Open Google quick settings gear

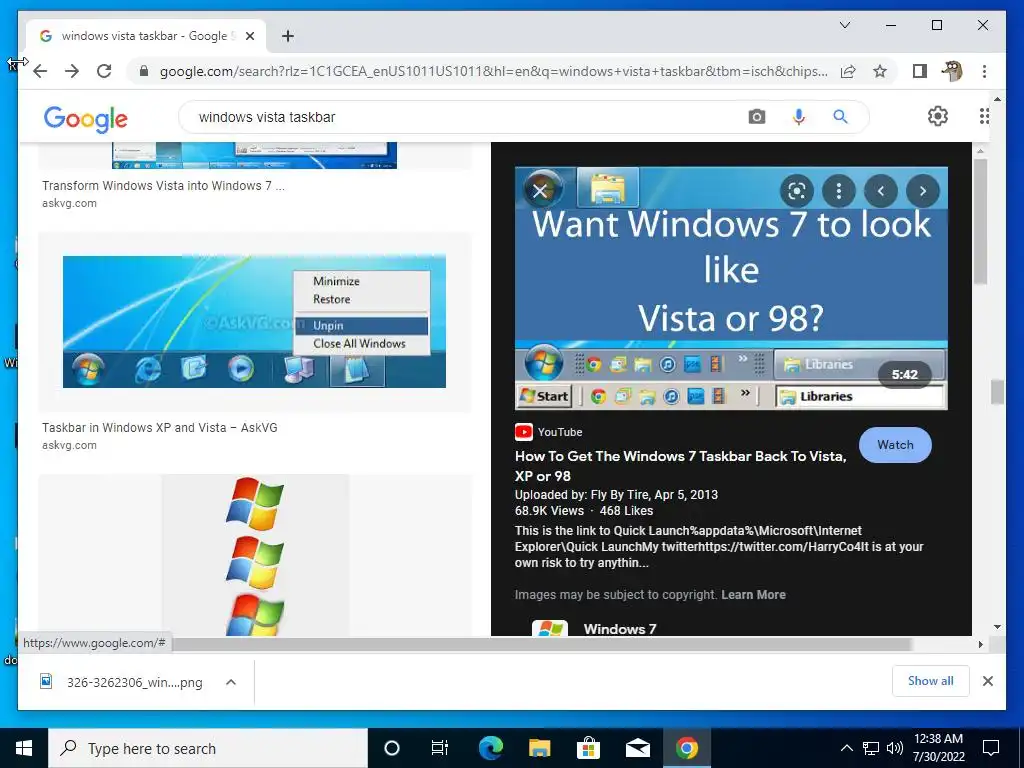pos(938,116)
